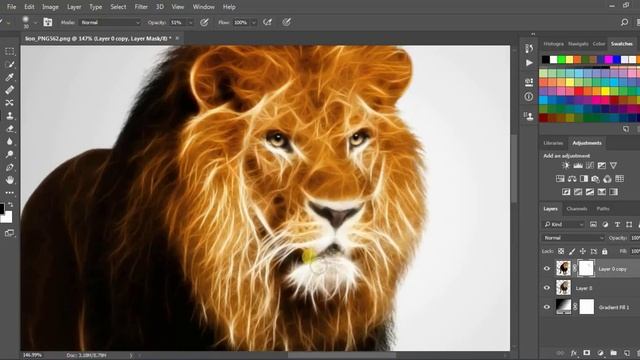Open the layer blend mode Normal dropdown

pos(573,238)
